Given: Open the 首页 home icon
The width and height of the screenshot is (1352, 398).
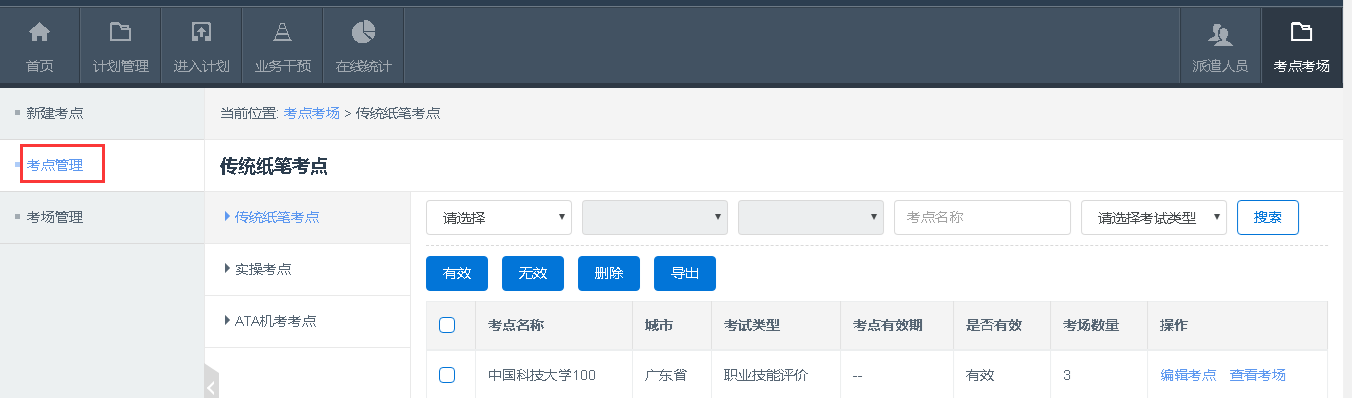Looking at the screenshot, I should pyautogui.click(x=39, y=33).
